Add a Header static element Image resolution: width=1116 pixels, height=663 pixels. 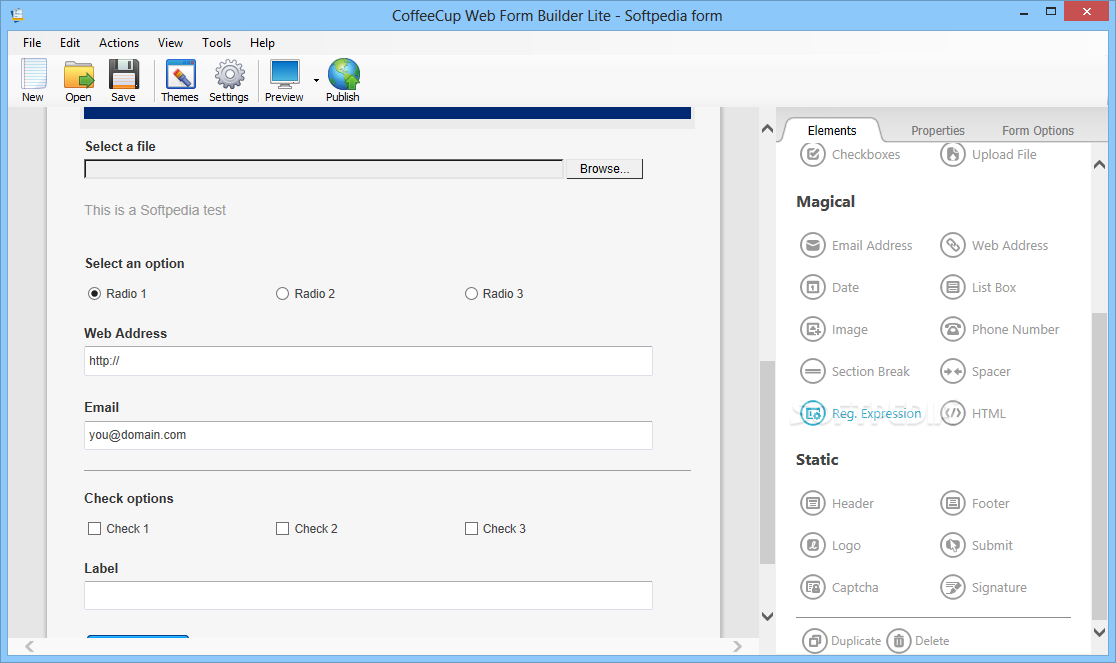[837, 504]
